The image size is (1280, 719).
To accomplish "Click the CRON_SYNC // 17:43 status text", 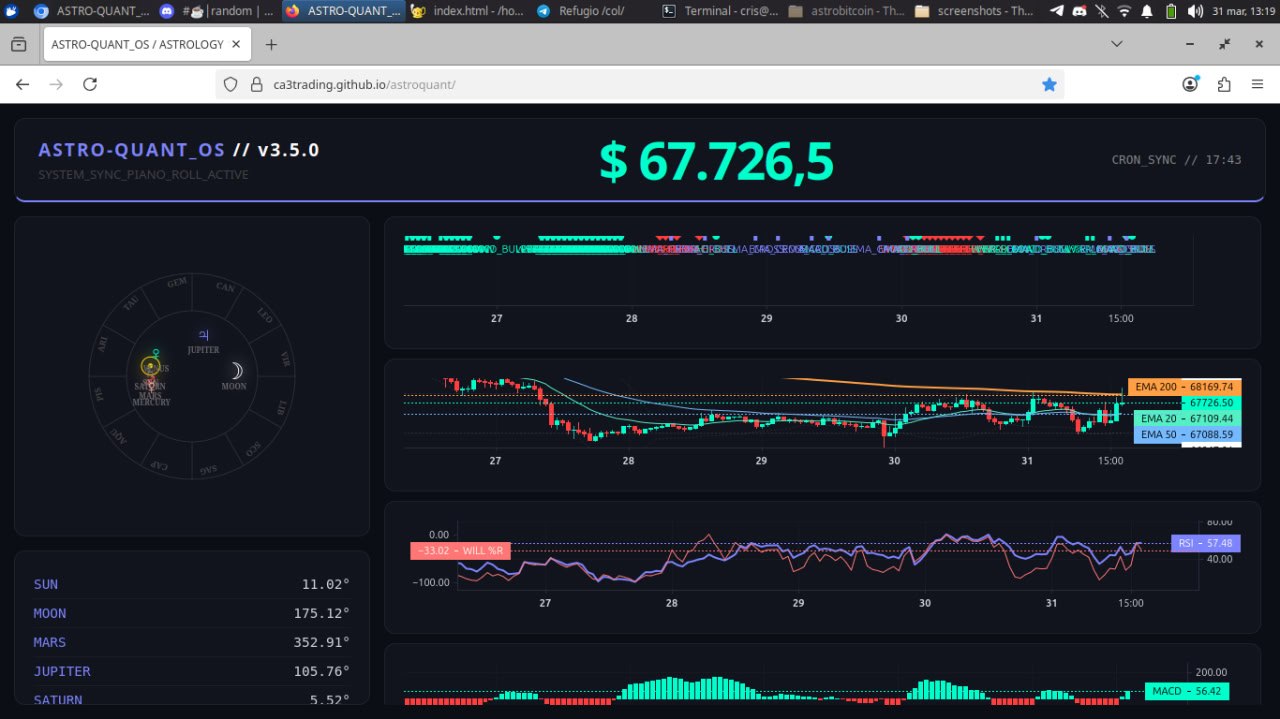I will pos(1176,160).
